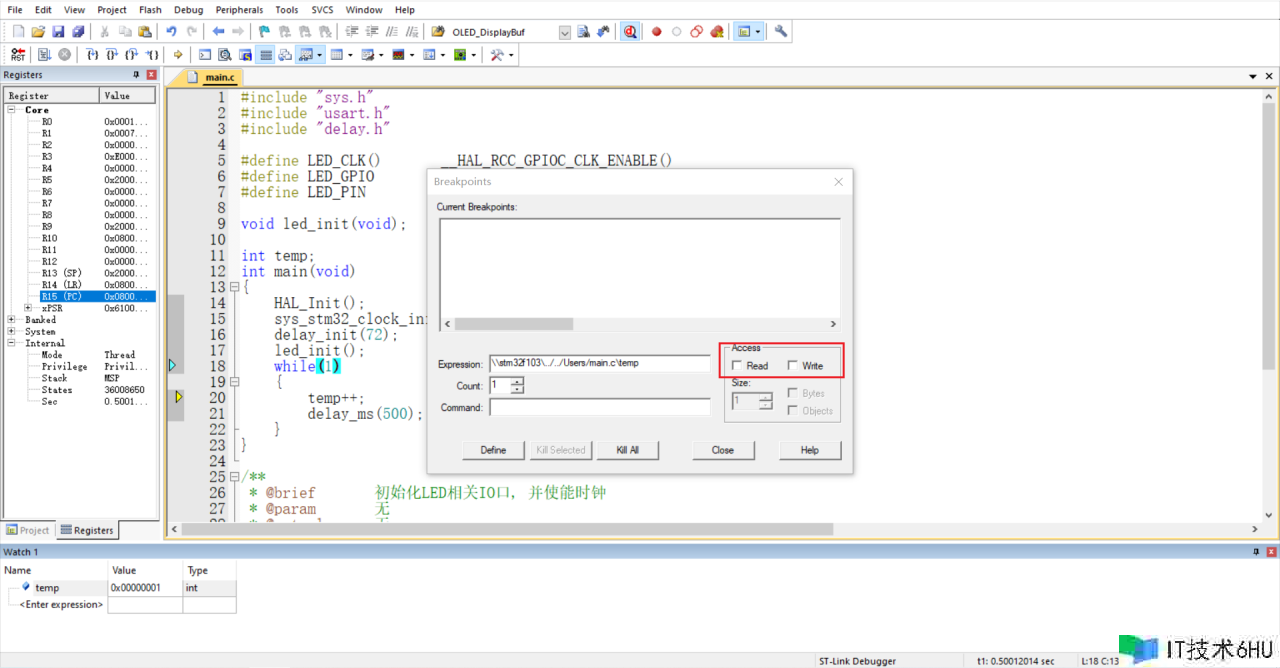Click the Command input field
Image resolution: width=1280 pixels, height=668 pixels.
pos(599,408)
